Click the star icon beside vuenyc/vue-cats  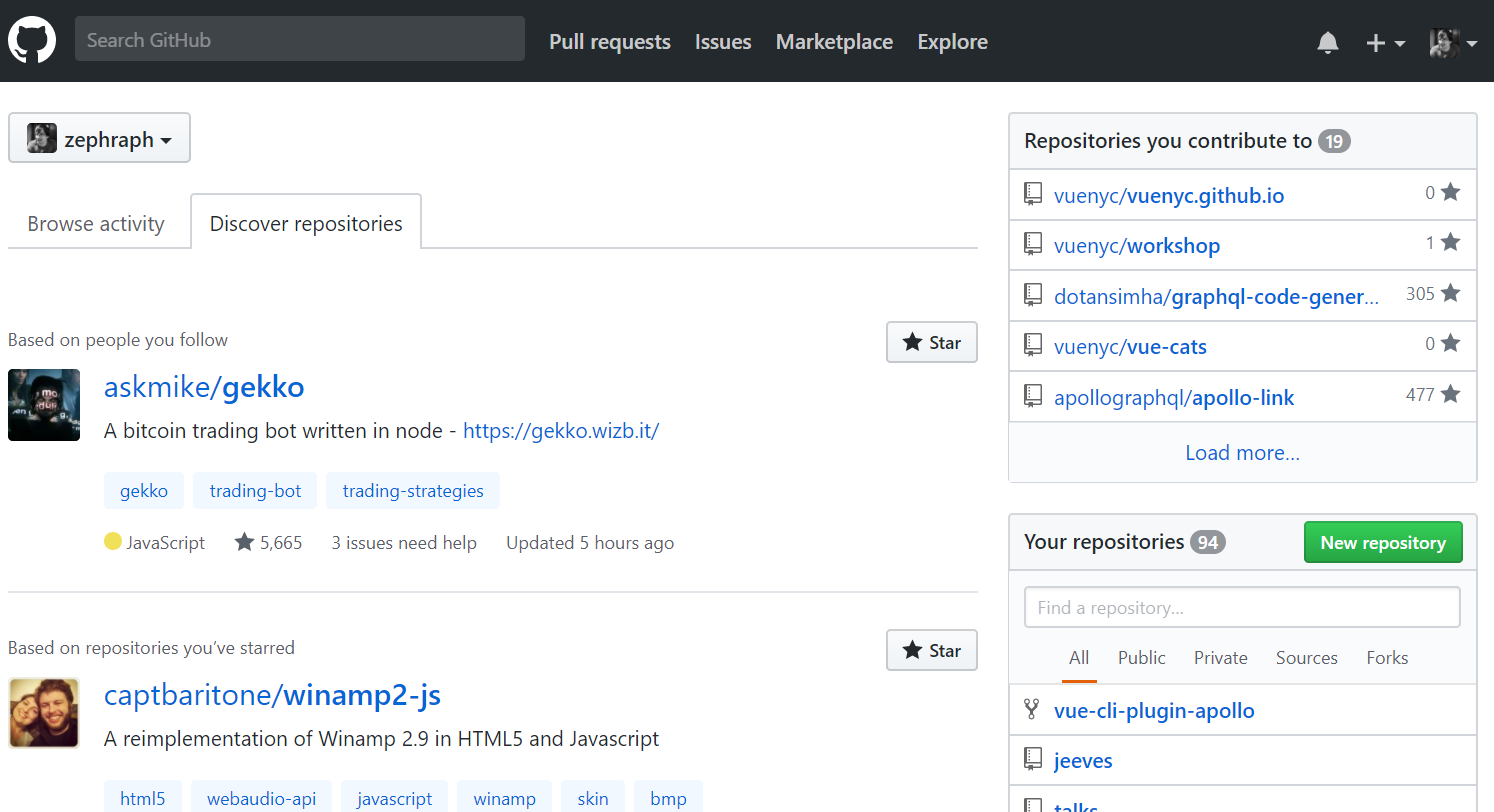[x=1450, y=344]
